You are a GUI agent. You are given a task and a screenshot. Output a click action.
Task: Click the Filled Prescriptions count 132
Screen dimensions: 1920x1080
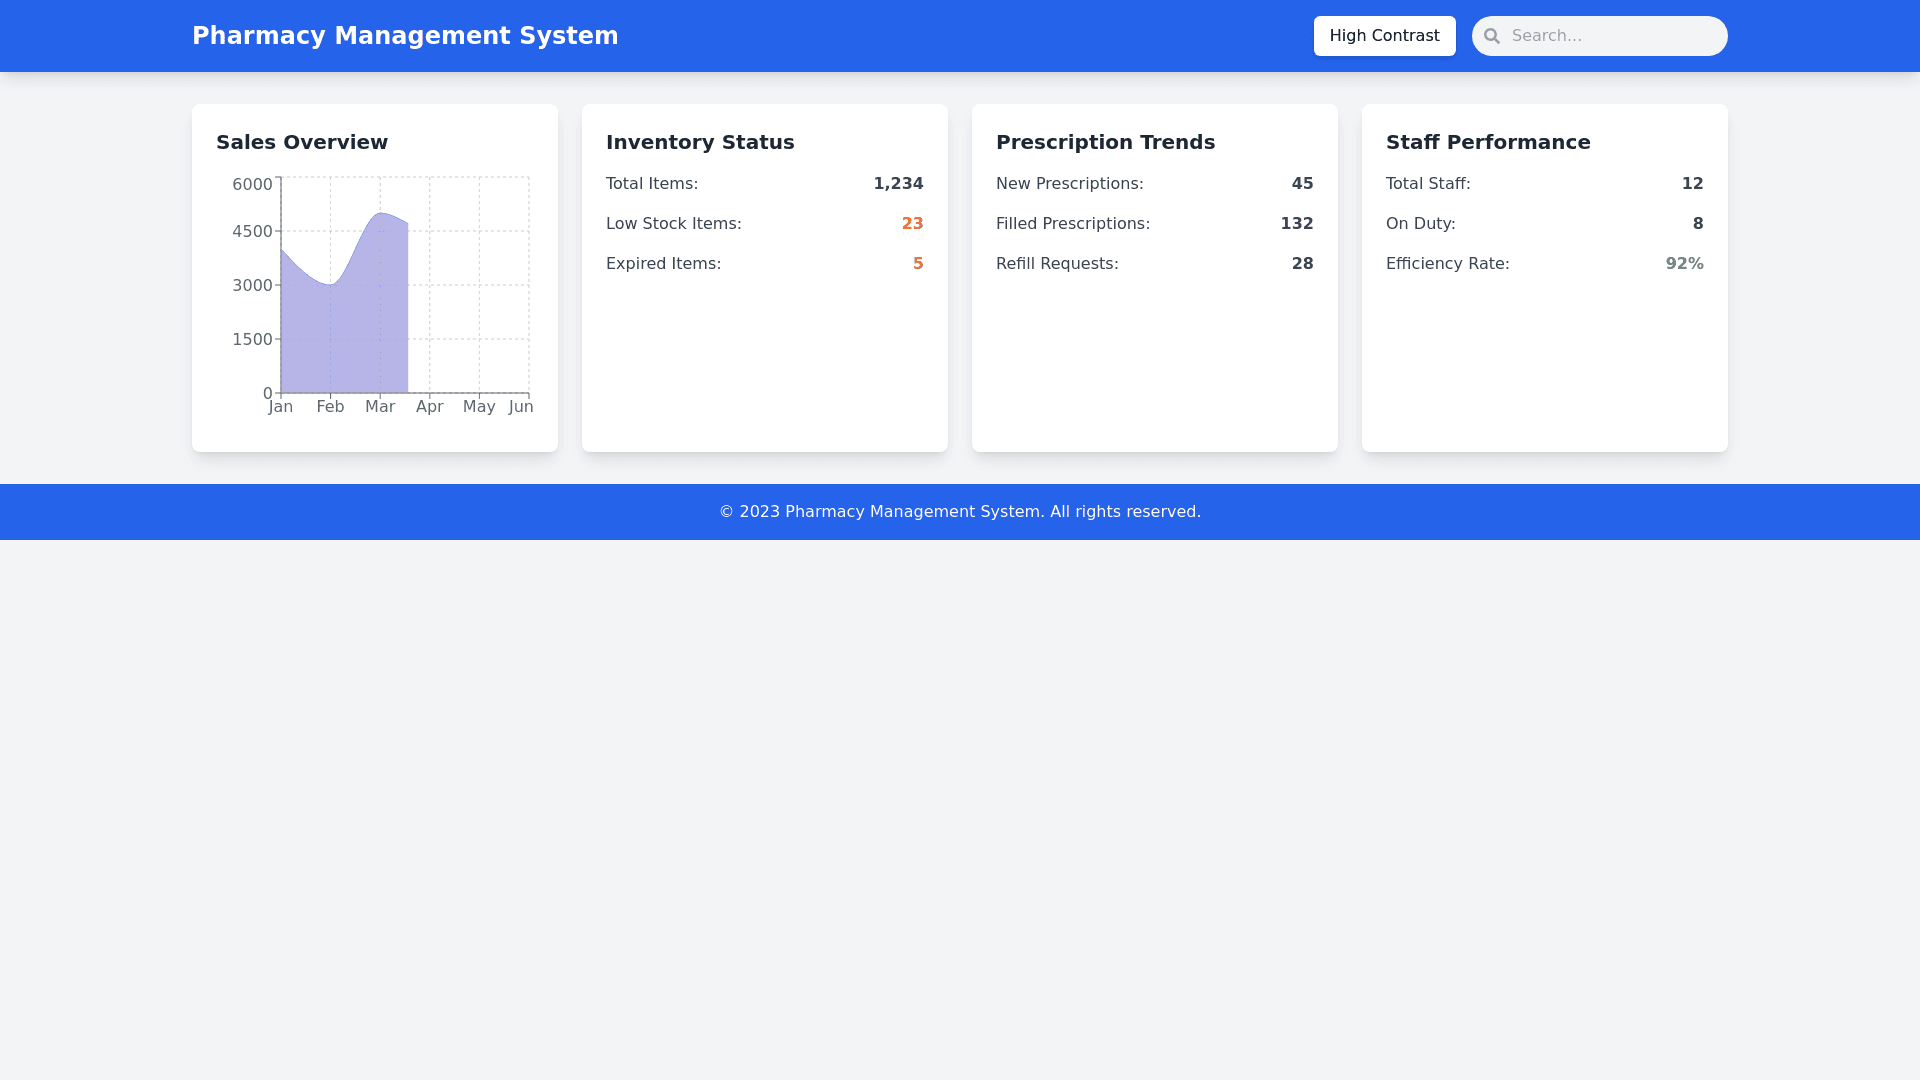click(x=1296, y=223)
